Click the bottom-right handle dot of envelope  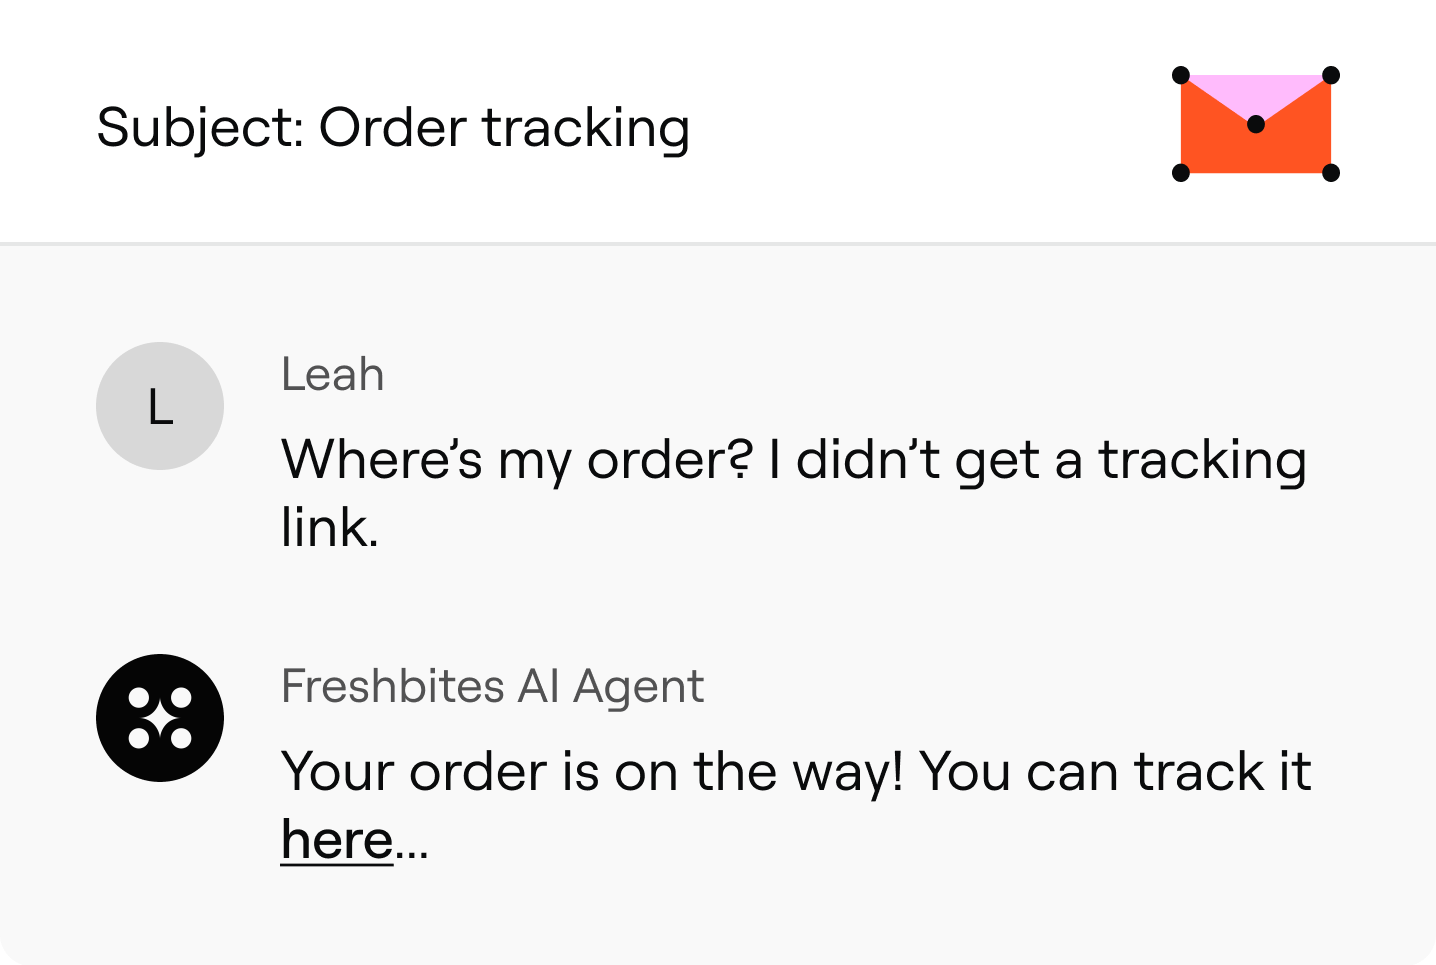tap(1331, 173)
